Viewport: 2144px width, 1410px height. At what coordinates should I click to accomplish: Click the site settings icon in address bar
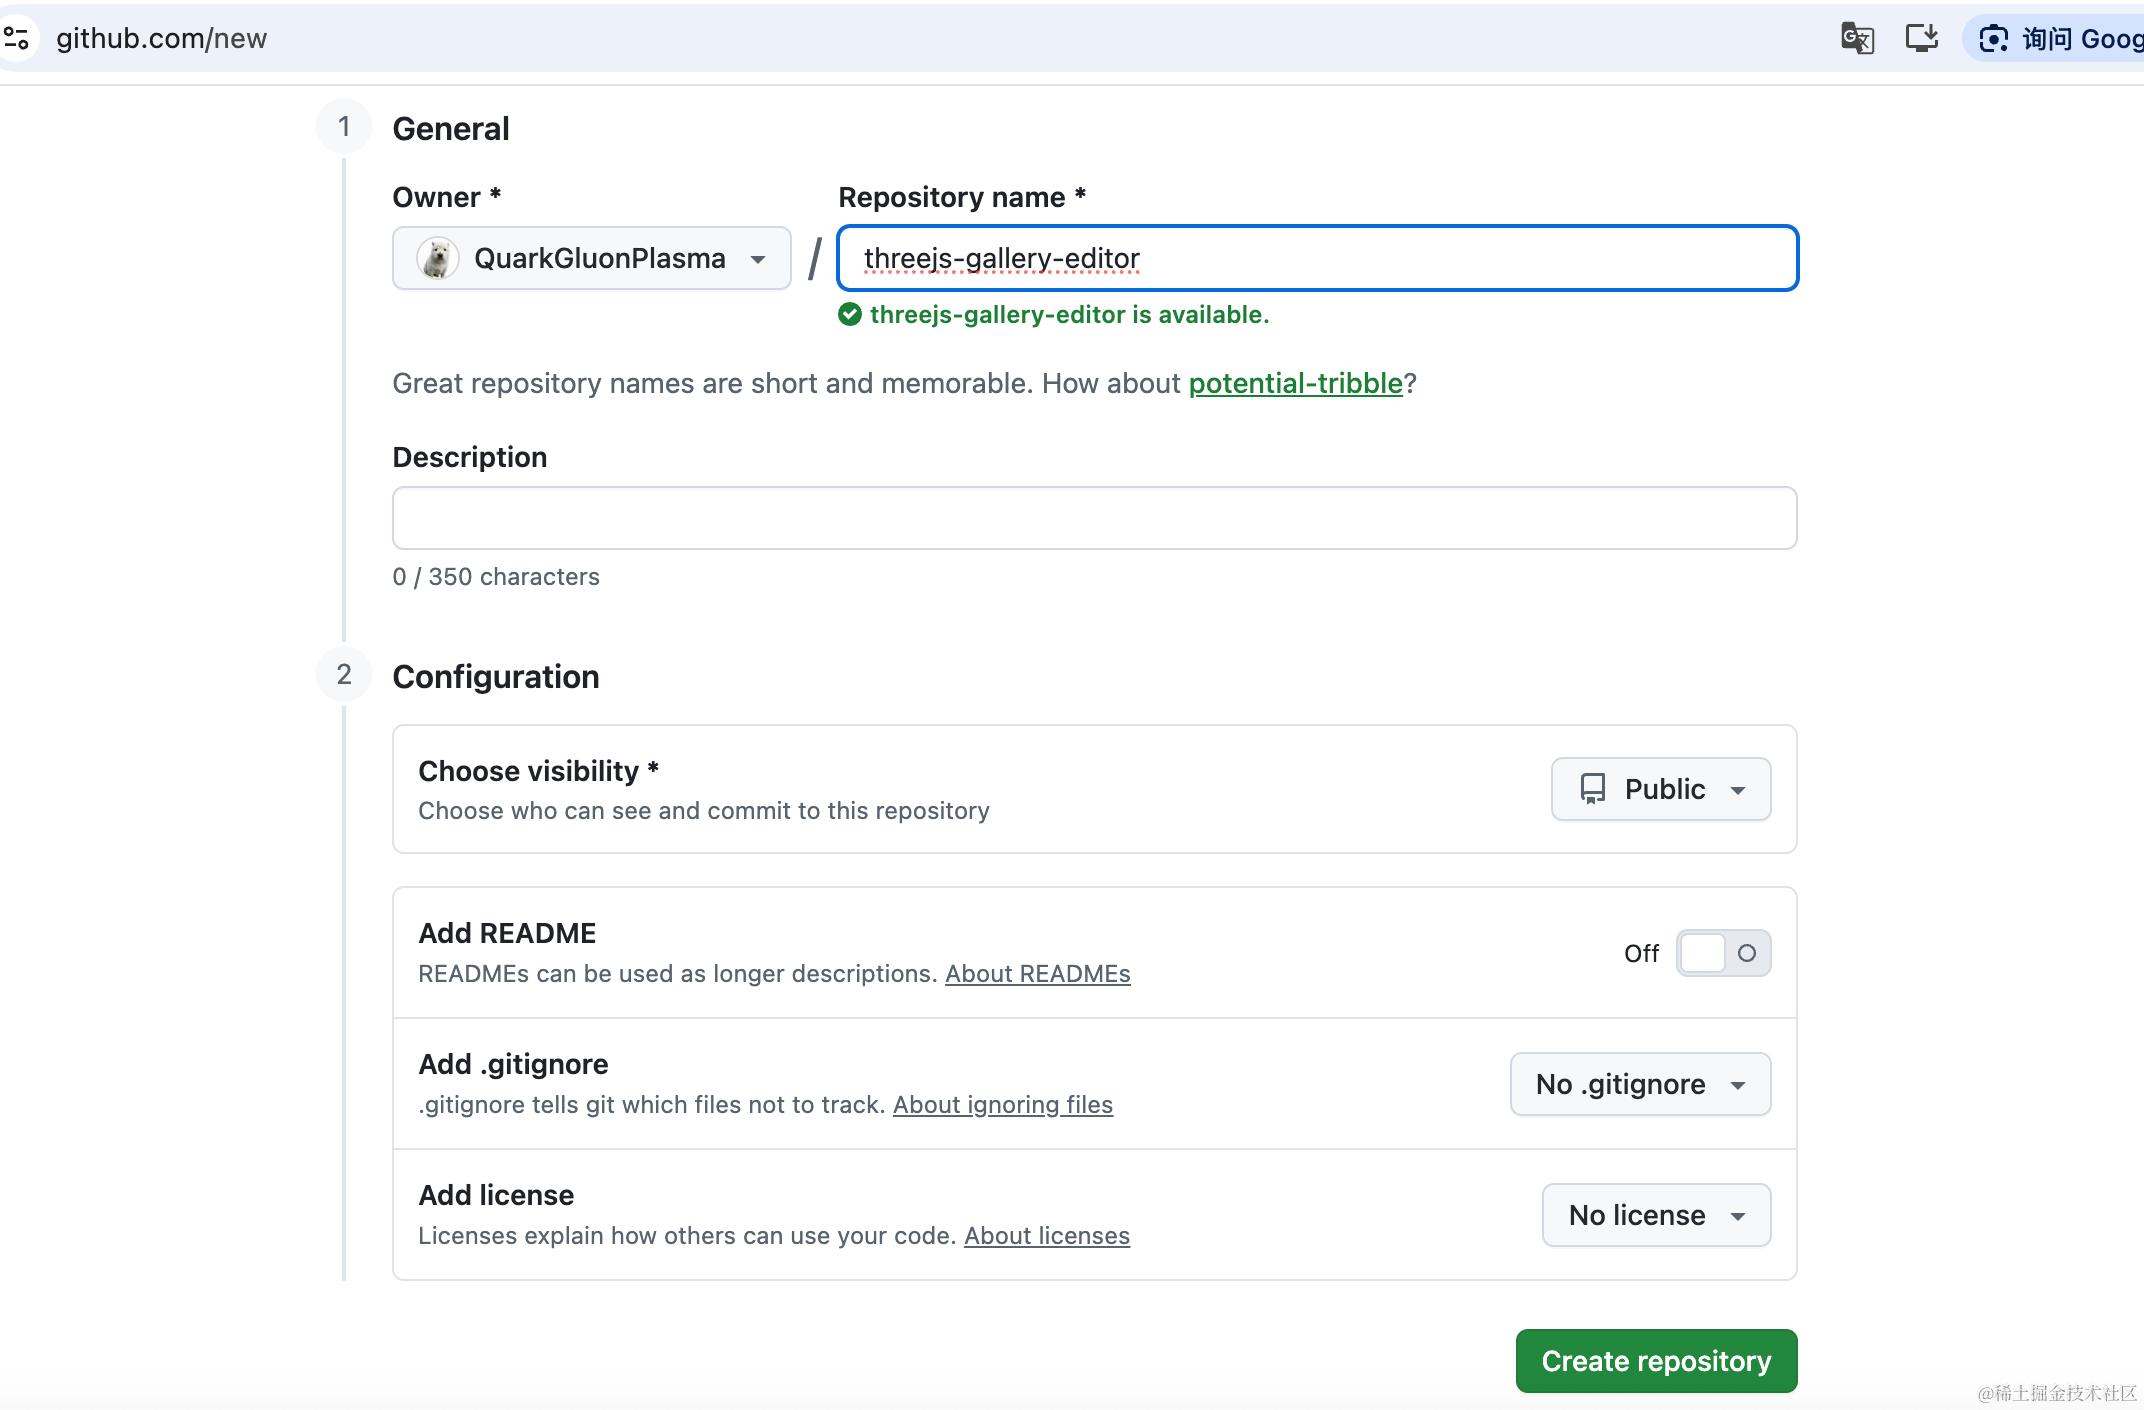(x=17, y=39)
